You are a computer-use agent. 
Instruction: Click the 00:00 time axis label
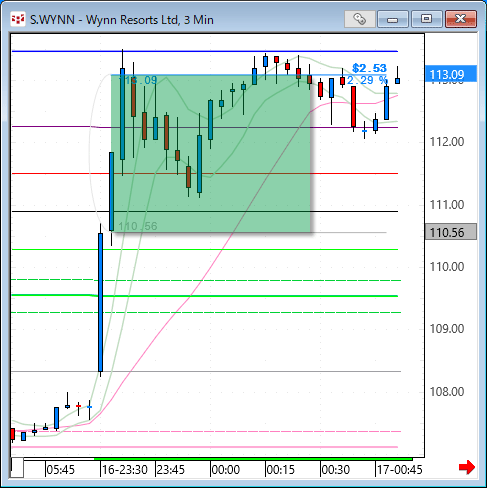click(226, 470)
